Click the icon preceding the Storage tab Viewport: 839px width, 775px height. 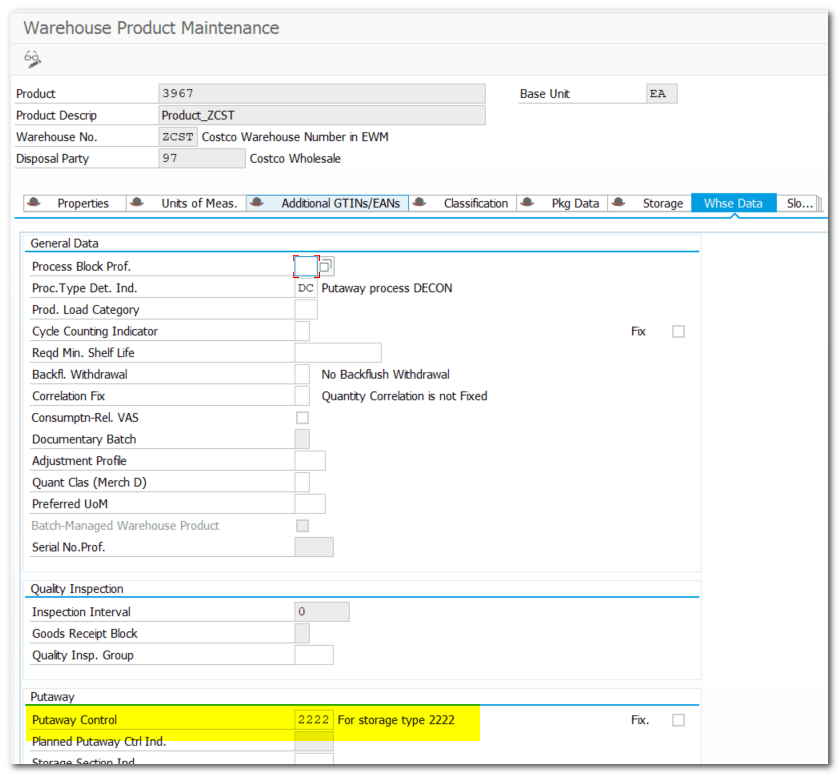tap(619, 202)
